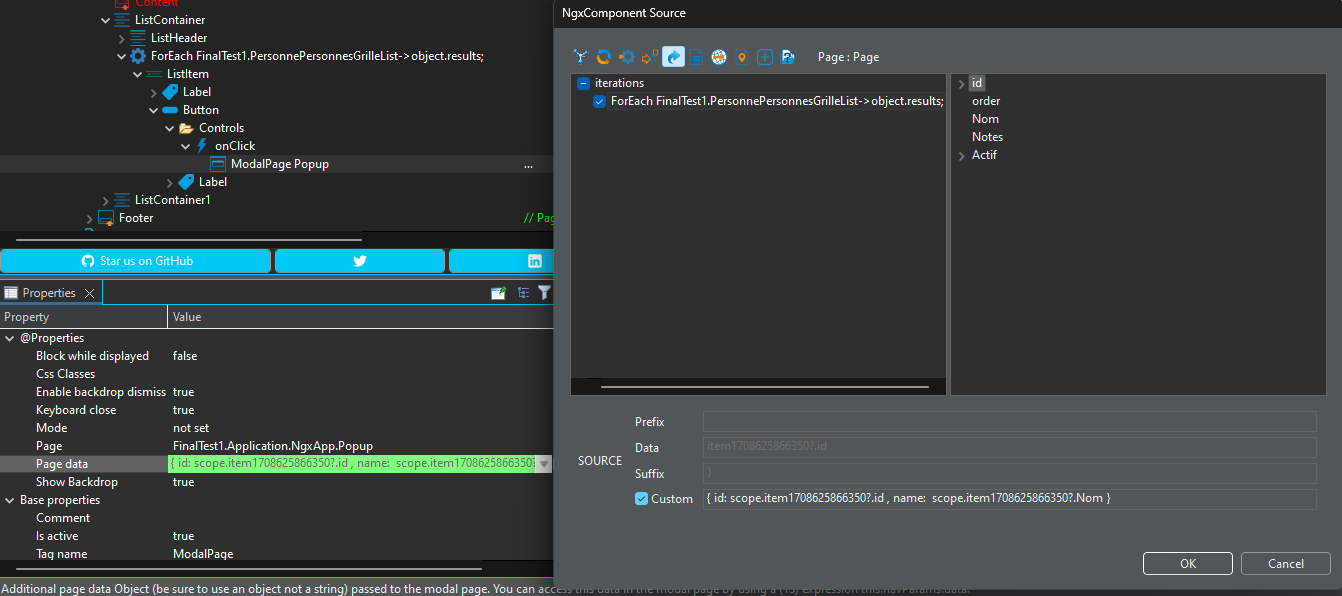Open the Page data value dropdown
The width and height of the screenshot is (1342, 596).
pos(544,464)
